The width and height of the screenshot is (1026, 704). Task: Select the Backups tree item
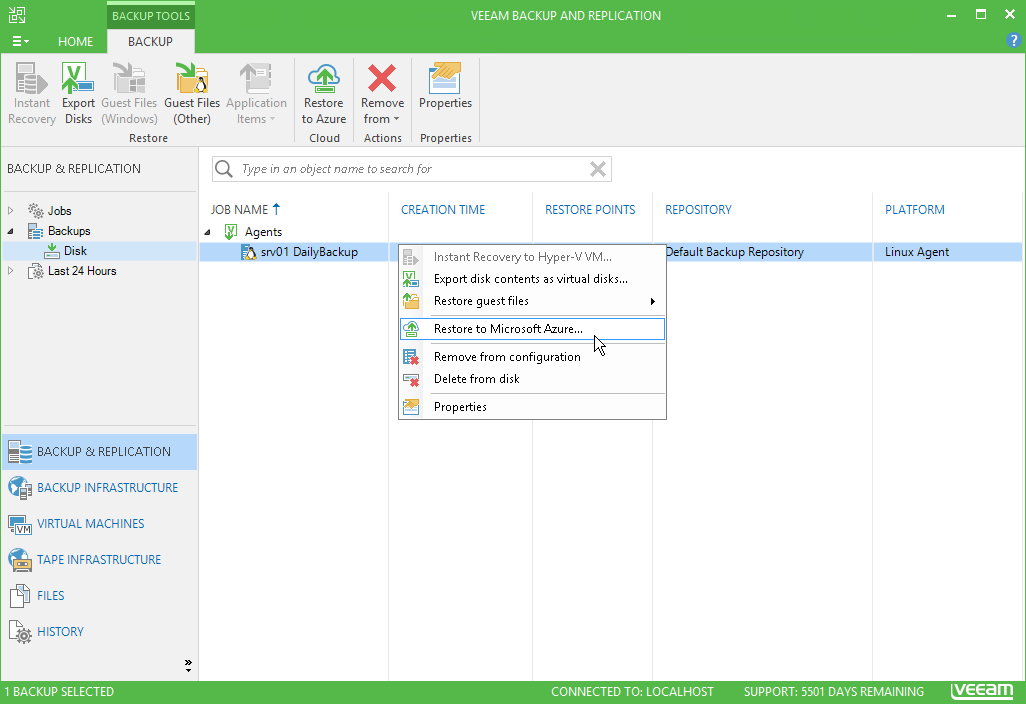point(69,231)
